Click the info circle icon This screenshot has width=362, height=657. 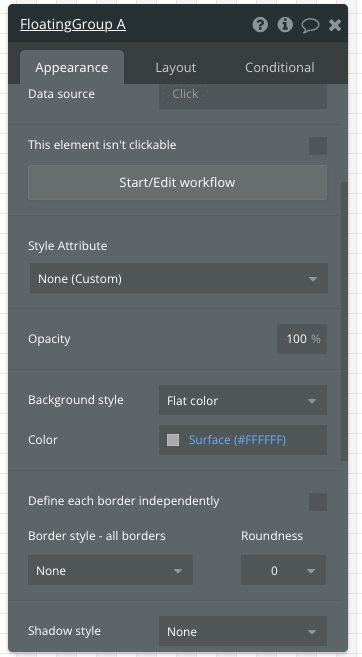tap(285, 25)
